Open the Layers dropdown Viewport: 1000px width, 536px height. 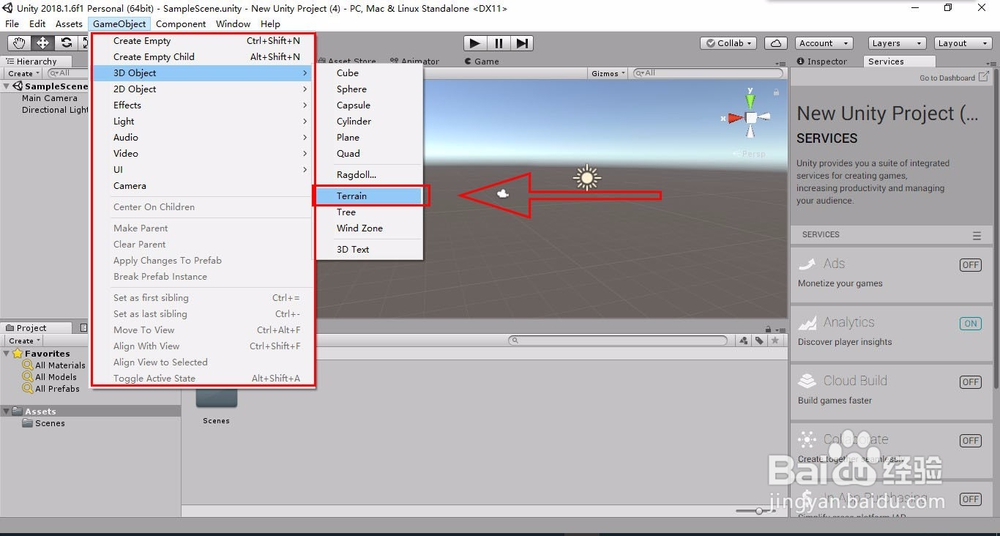[897, 43]
